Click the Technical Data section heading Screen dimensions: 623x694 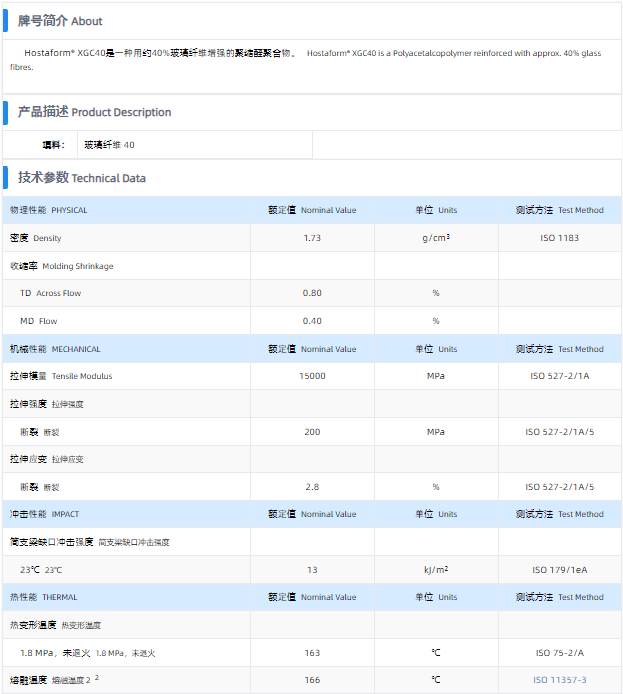click(82, 178)
